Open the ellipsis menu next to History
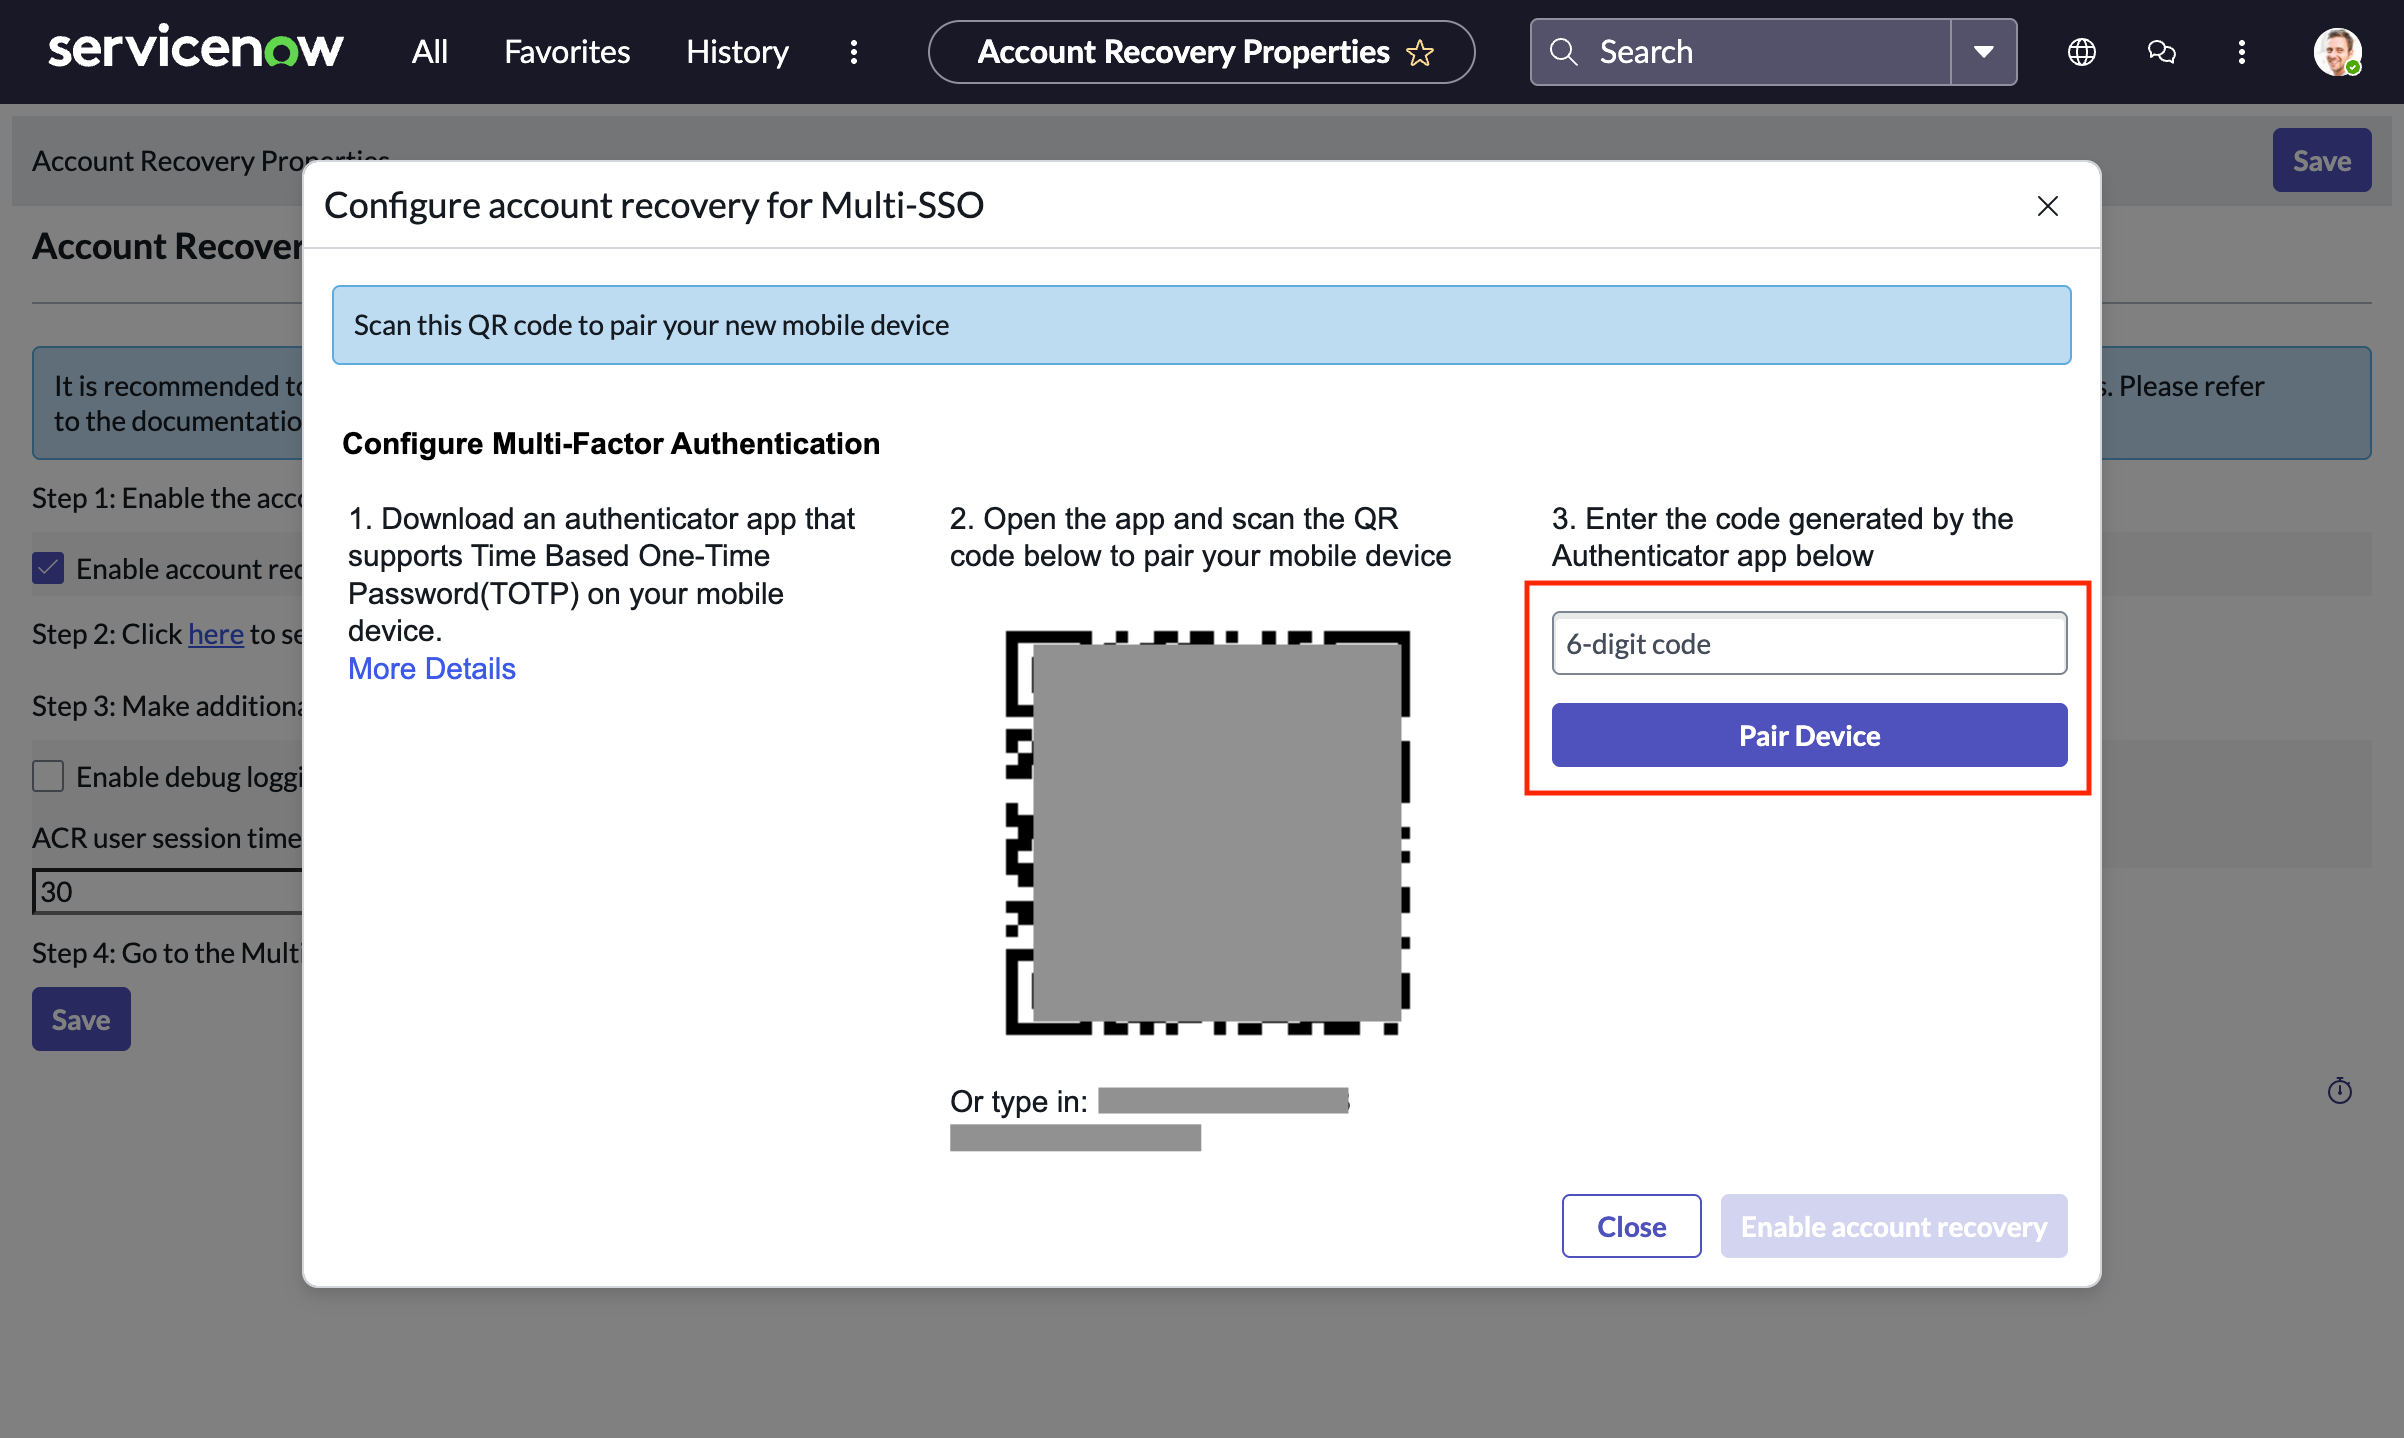 tap(854, 51)
